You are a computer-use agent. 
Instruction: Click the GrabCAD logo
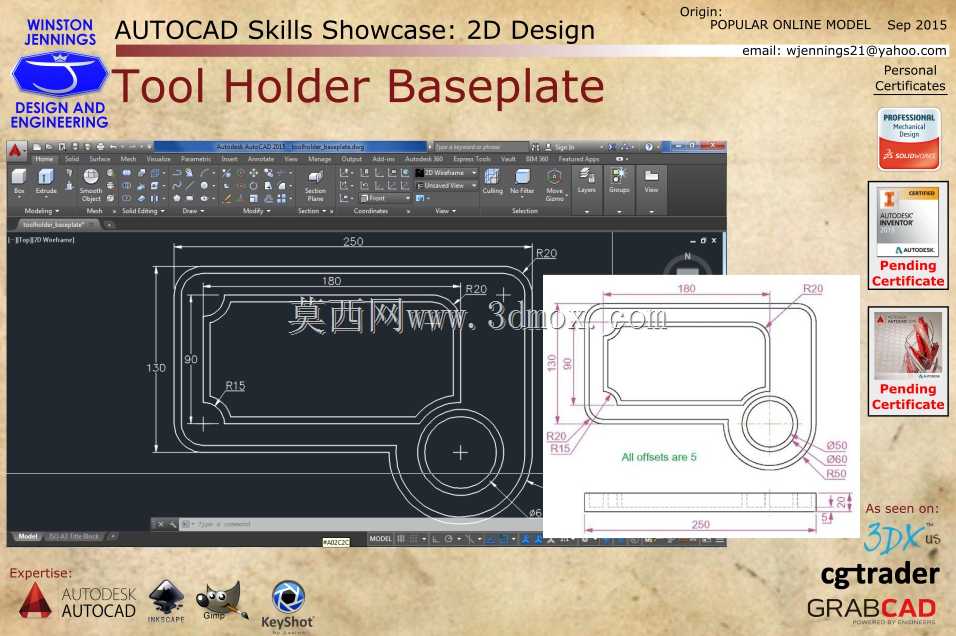pos(872,610)
